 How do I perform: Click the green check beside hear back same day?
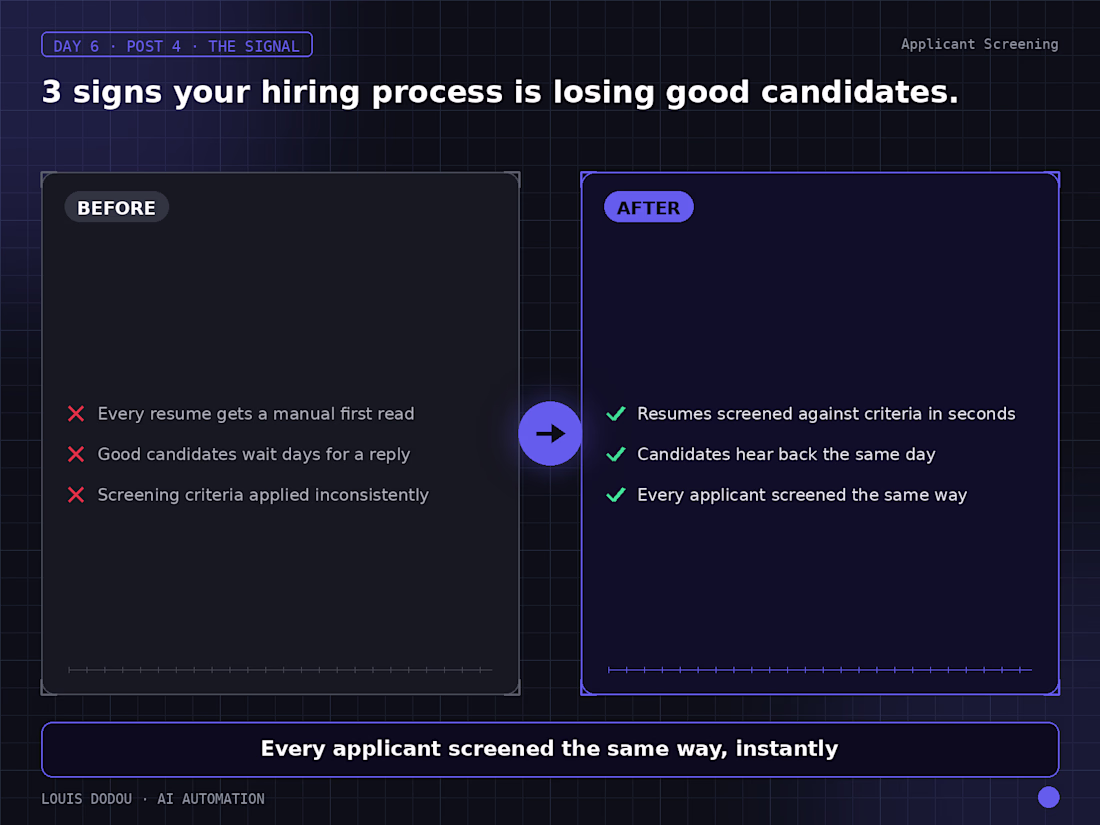pos(615,455)
